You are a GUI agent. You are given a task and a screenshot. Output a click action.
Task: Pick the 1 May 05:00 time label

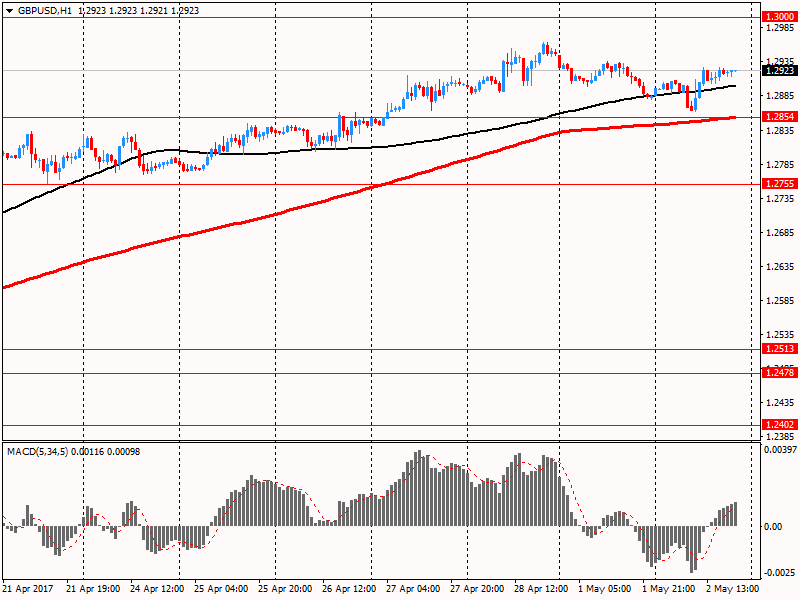click(605, 589)
